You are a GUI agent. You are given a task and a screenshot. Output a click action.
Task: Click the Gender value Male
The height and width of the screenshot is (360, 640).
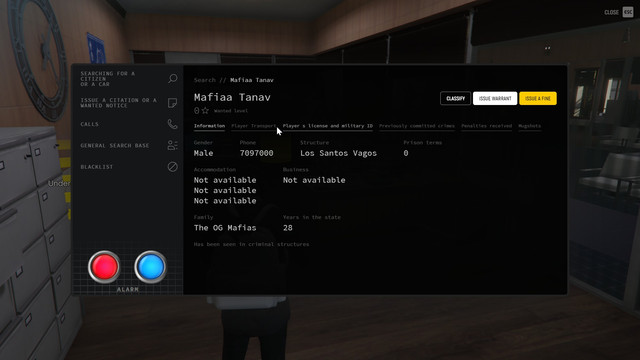[x=203, y=153]
